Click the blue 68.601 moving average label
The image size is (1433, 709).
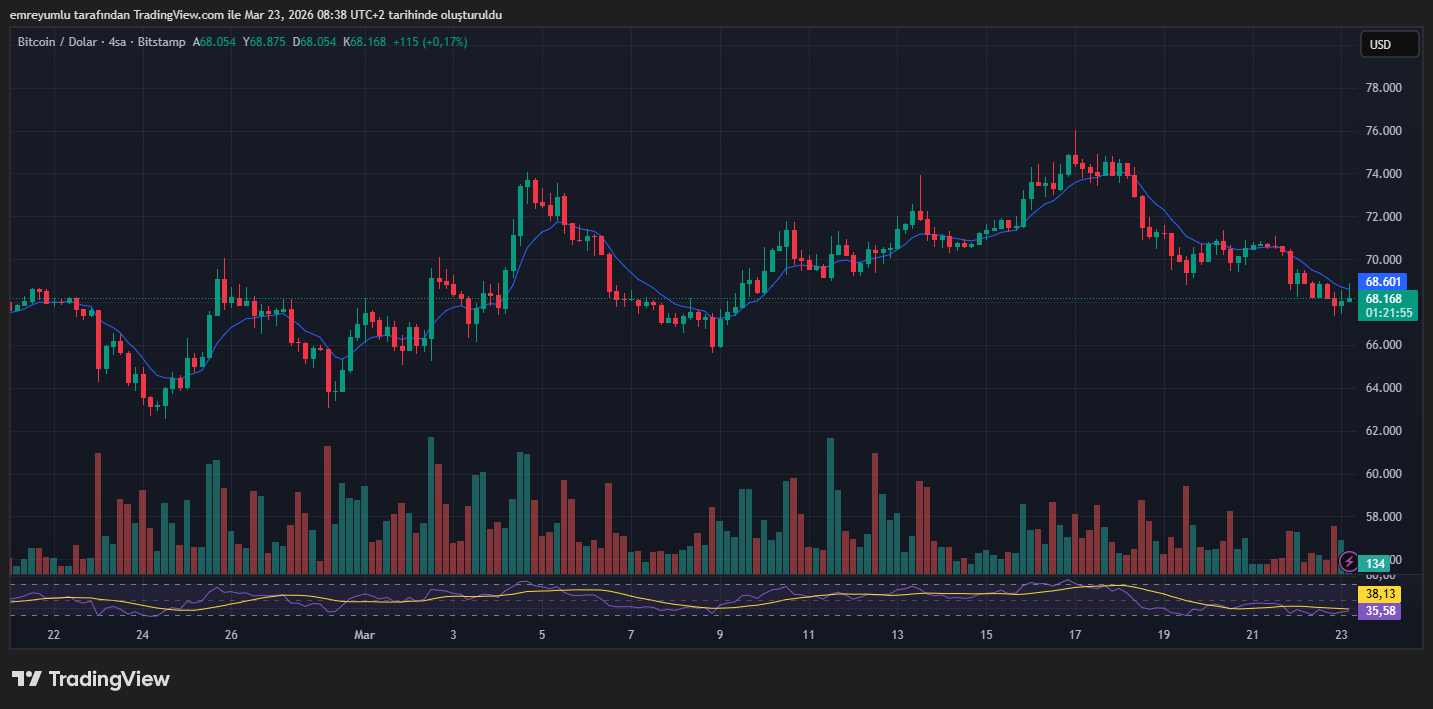(1384, 282)
